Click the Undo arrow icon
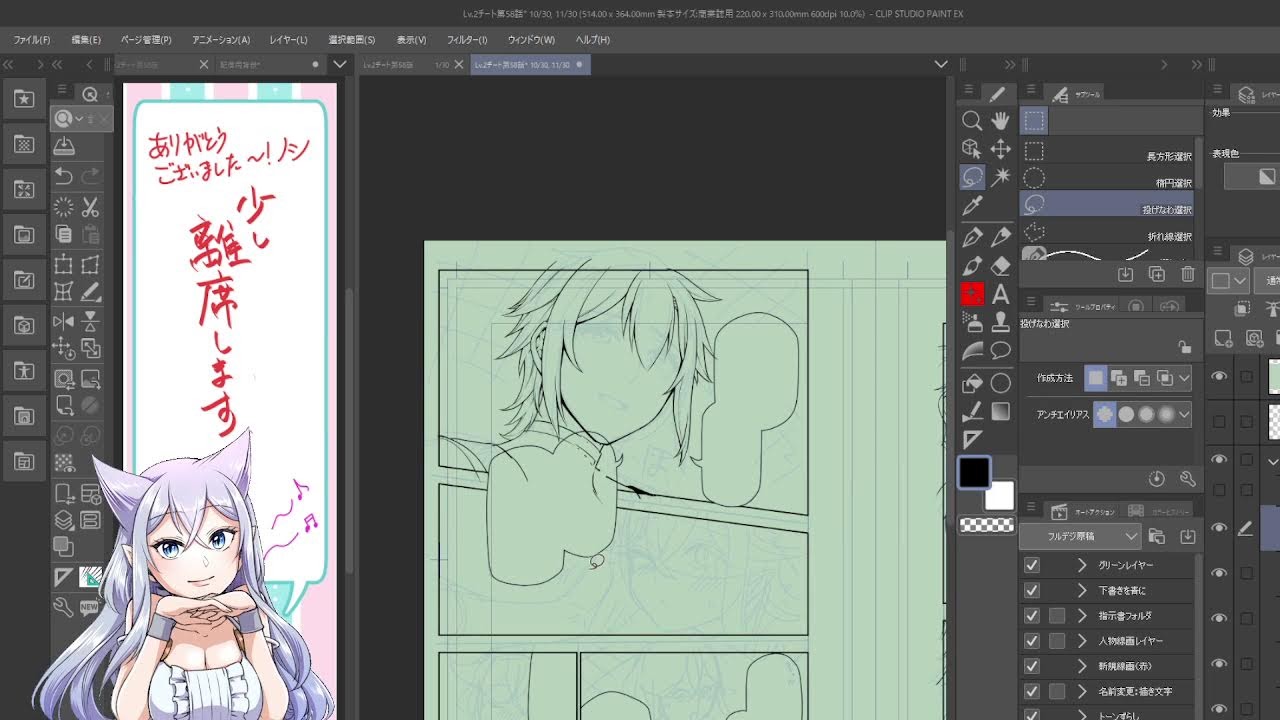This screenshot has height=720, width=1280. (x=64, y=176)
